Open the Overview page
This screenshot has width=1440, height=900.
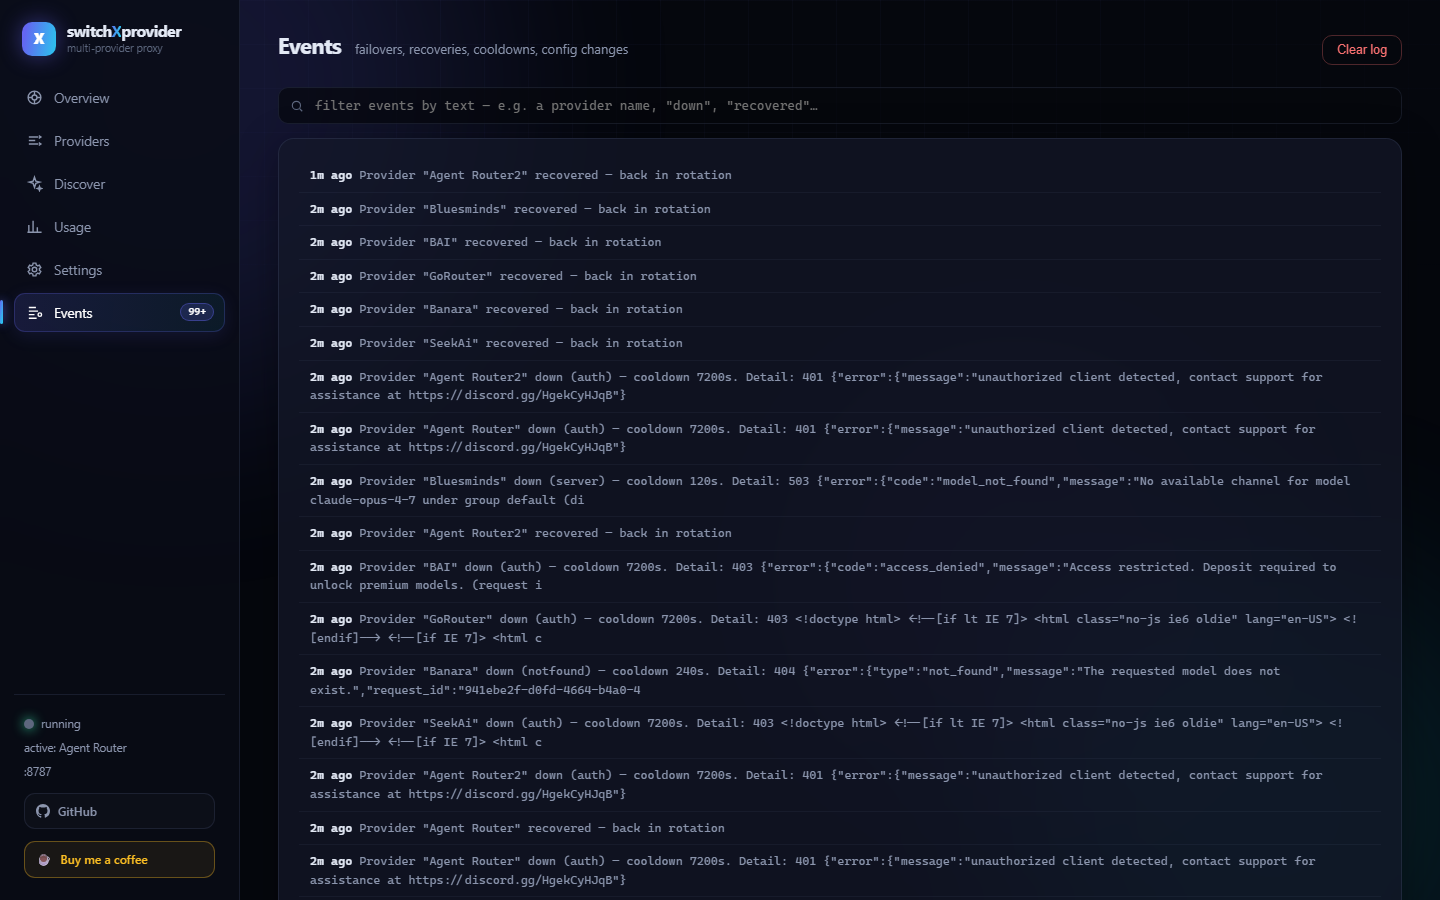point(119,98)
